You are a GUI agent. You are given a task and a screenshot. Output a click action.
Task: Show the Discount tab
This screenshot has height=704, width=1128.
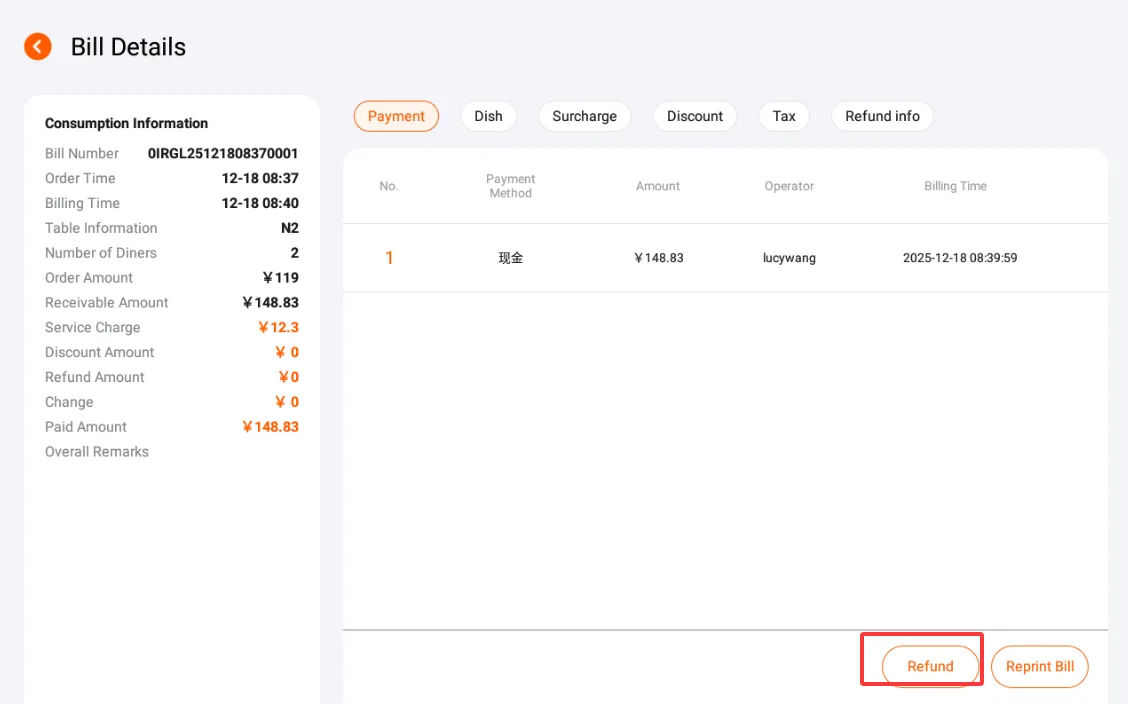695,116
